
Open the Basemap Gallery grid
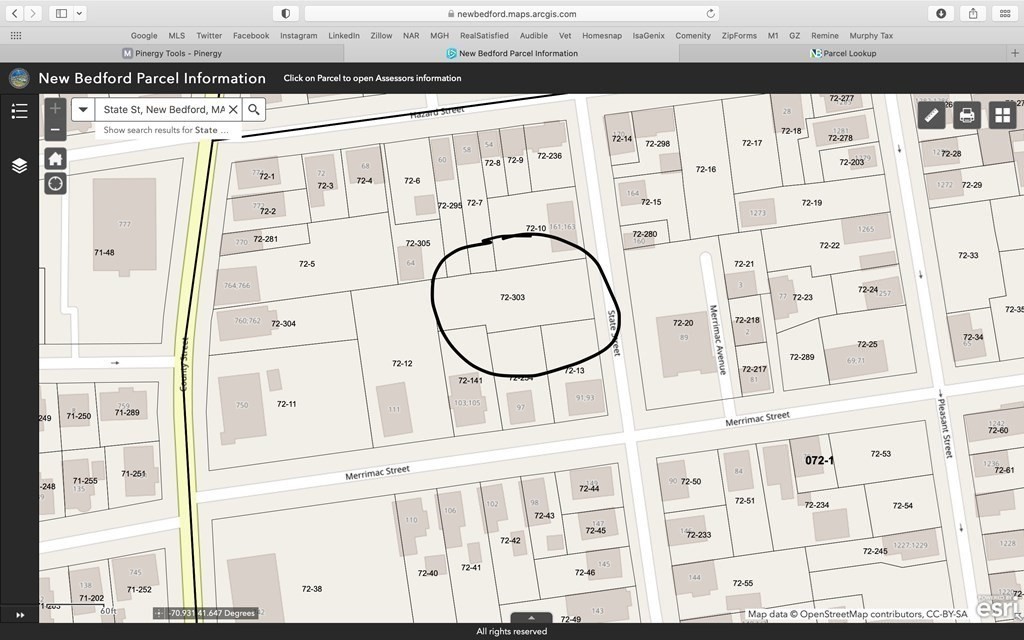point(1001,115)
